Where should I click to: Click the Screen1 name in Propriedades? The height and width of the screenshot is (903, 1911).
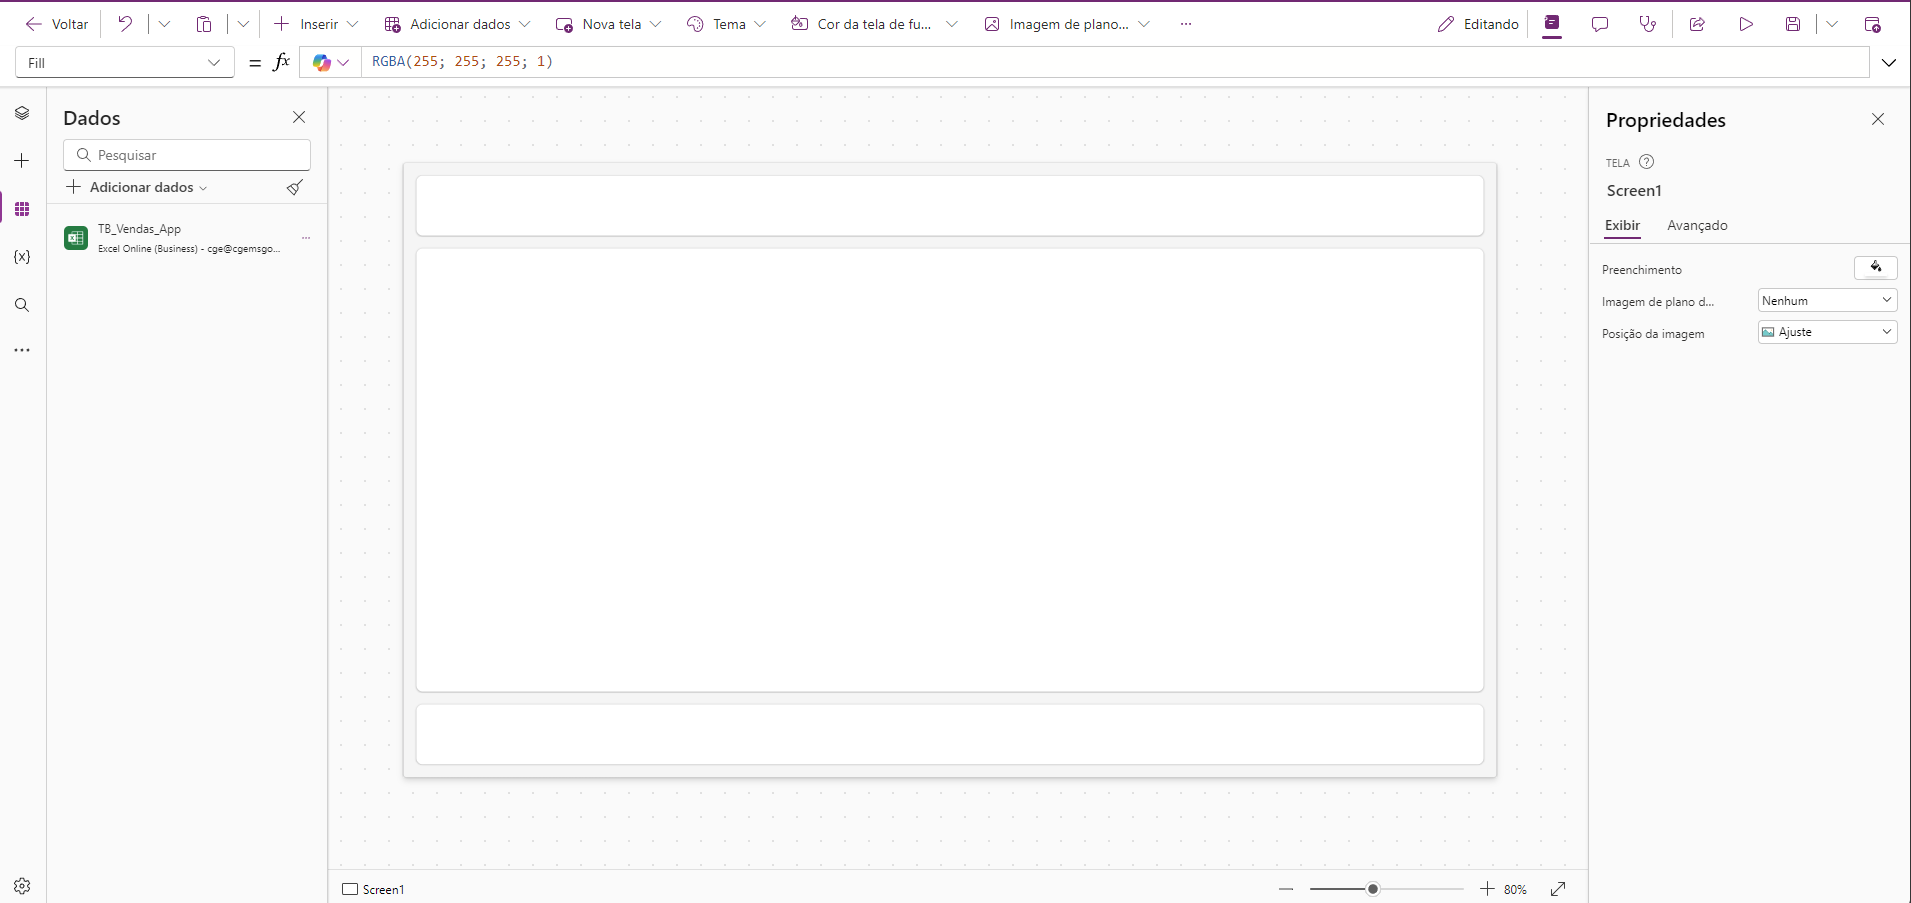click(1634, 191)
